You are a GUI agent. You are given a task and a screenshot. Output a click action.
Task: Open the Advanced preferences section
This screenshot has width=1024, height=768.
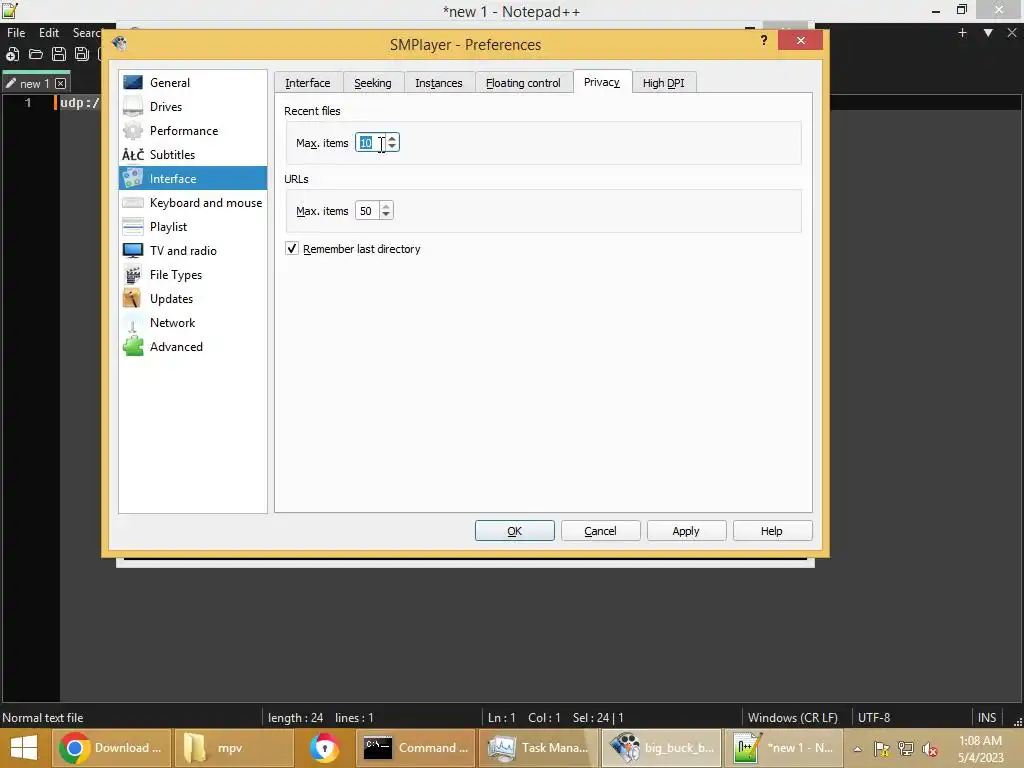click(x=193, y=347)
